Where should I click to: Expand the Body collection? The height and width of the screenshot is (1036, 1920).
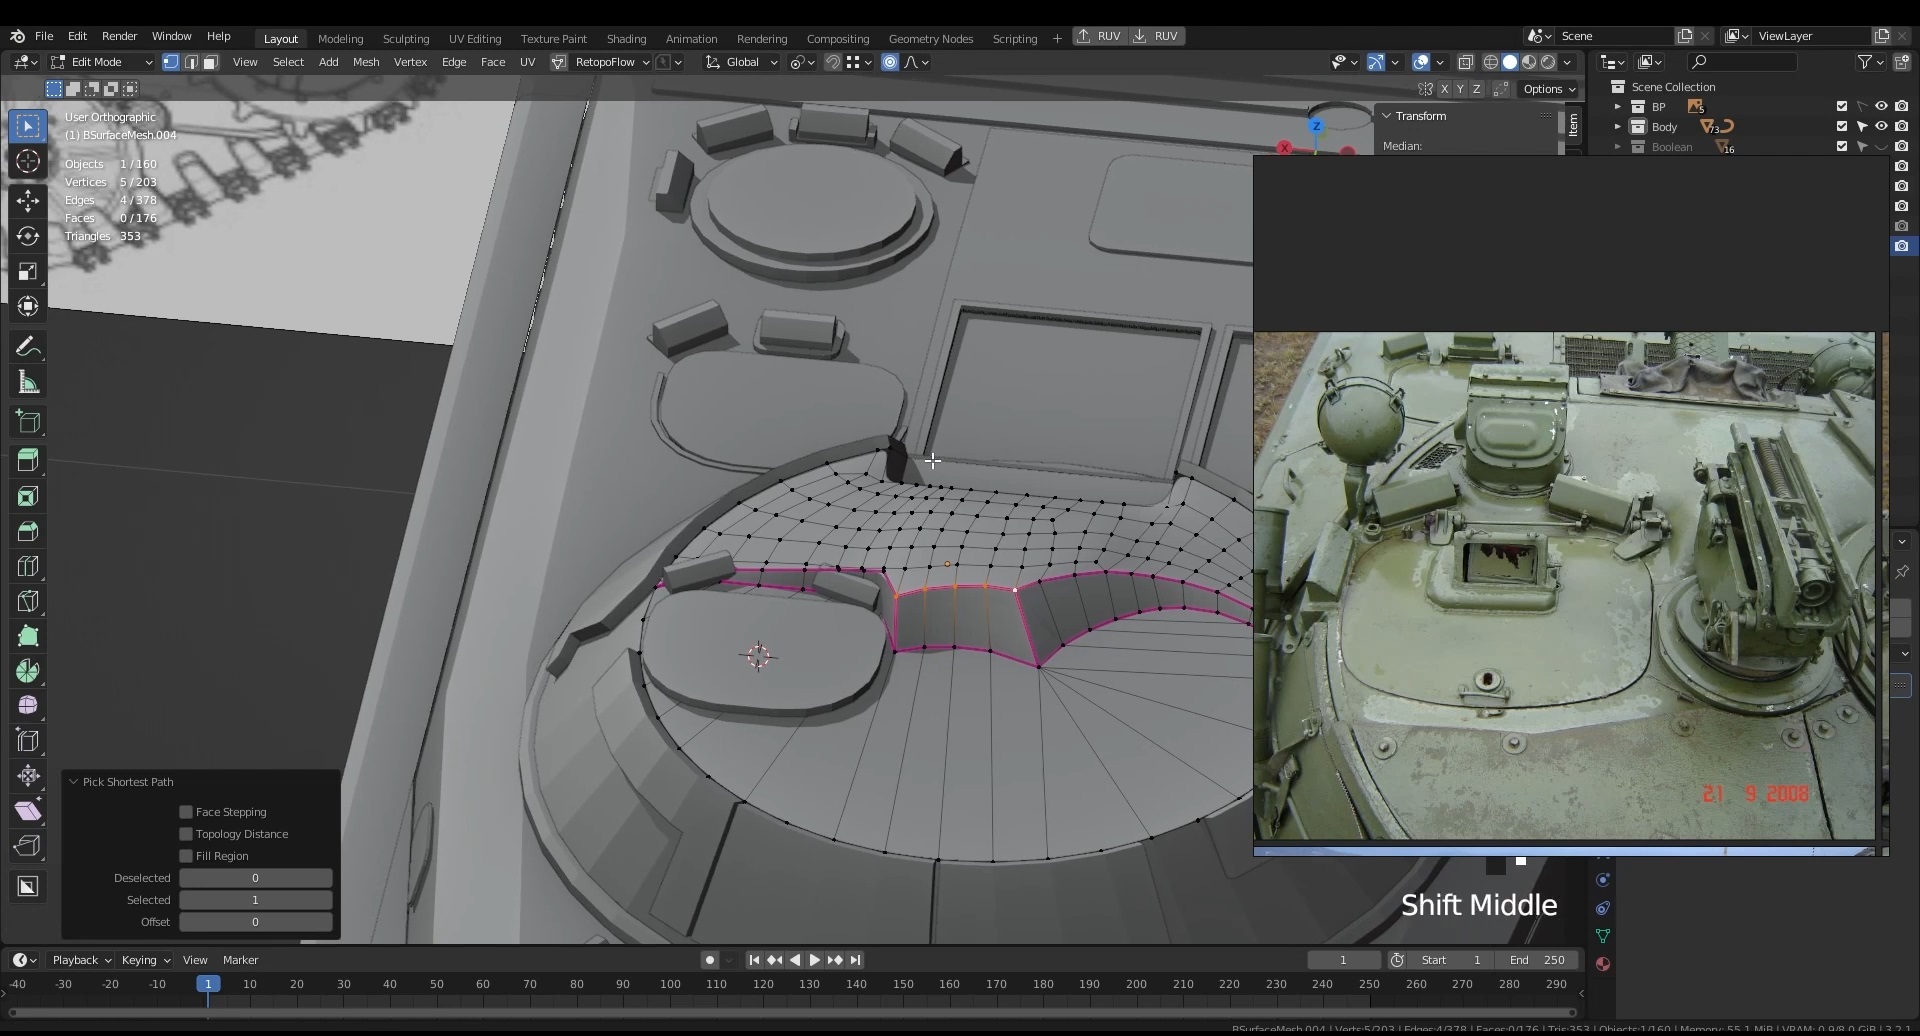pyautogui.click(x=1617, y=126)
